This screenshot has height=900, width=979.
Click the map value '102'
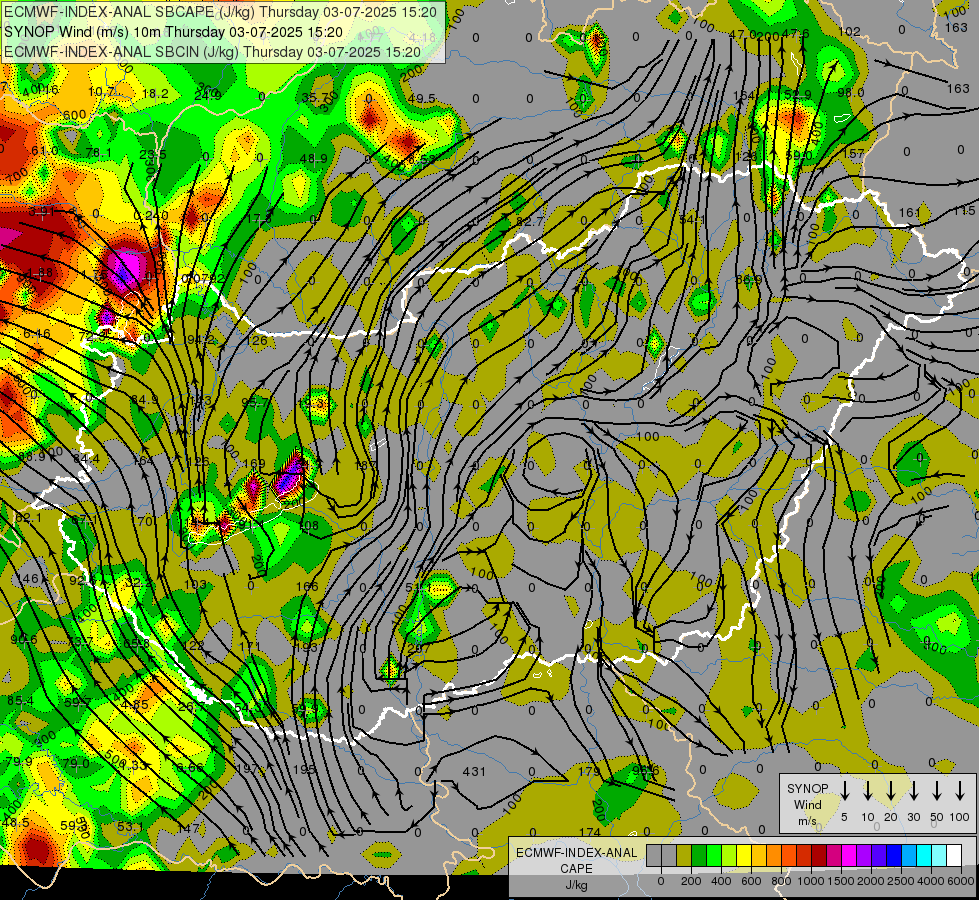pyautogui.click(x=849, y=31)
